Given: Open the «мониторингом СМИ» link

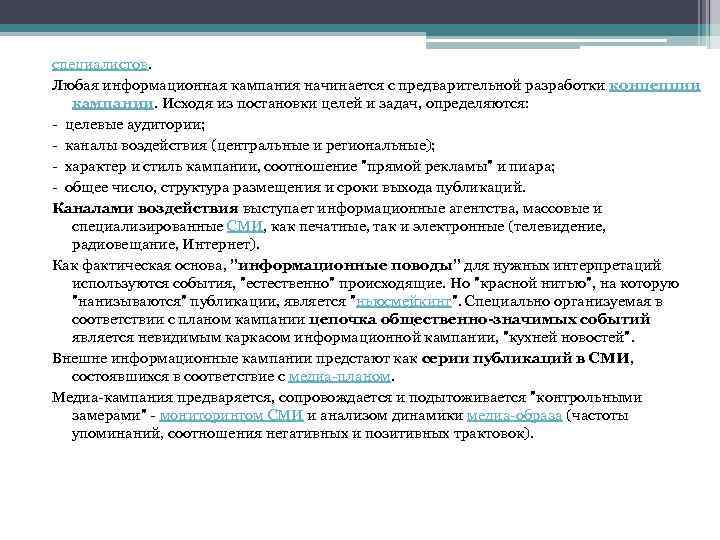Looking at the screenshot, I should tap(231, 415).
